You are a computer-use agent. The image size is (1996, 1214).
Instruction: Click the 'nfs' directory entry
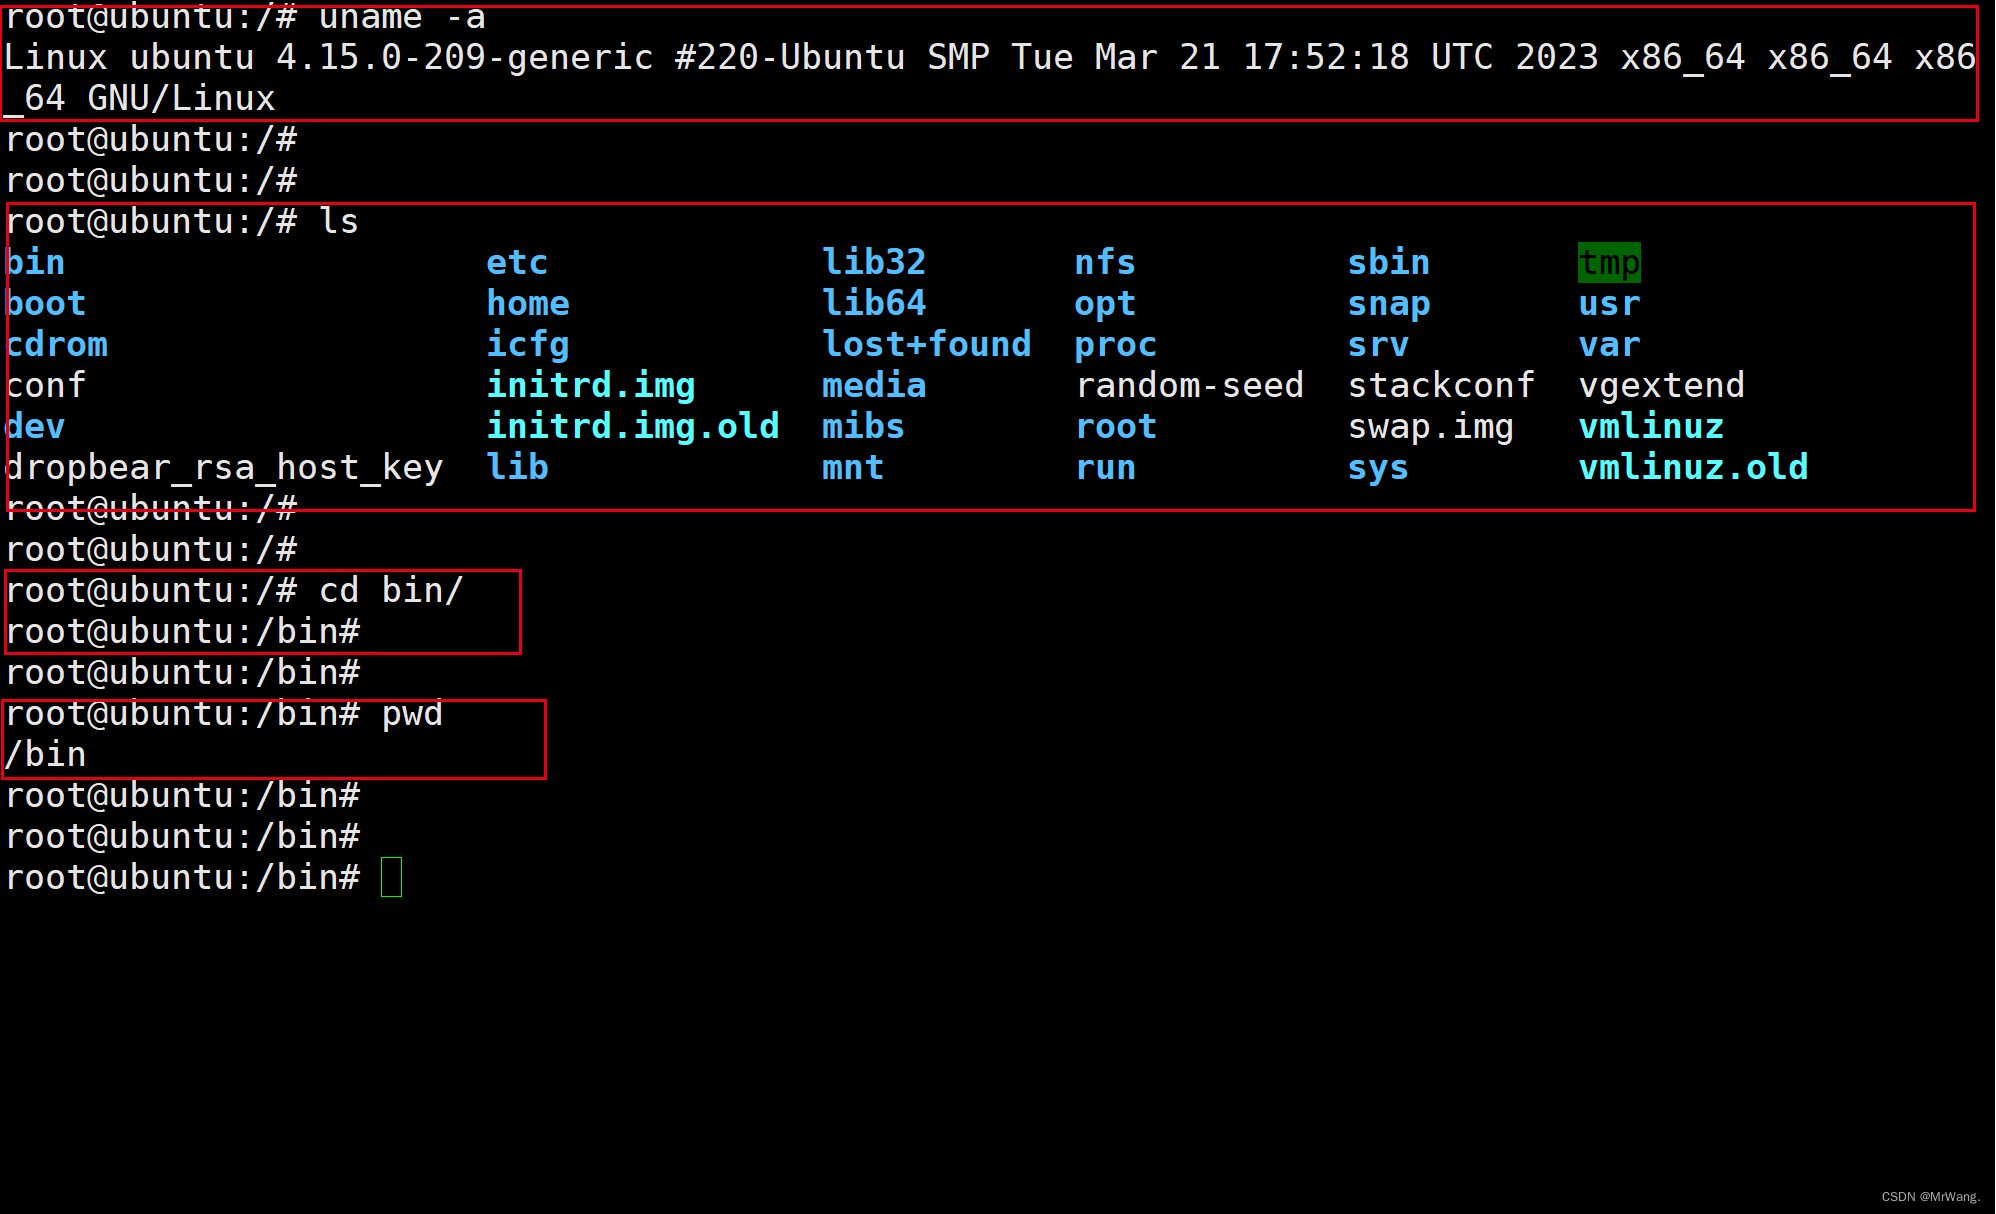[1105, 263]
